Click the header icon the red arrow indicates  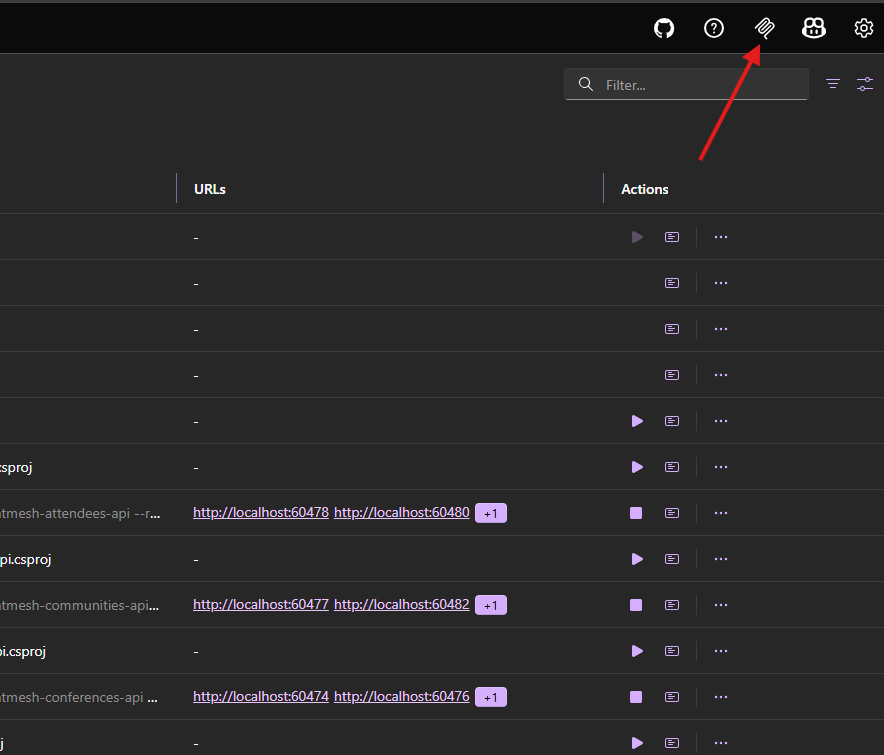click(764, 28)
